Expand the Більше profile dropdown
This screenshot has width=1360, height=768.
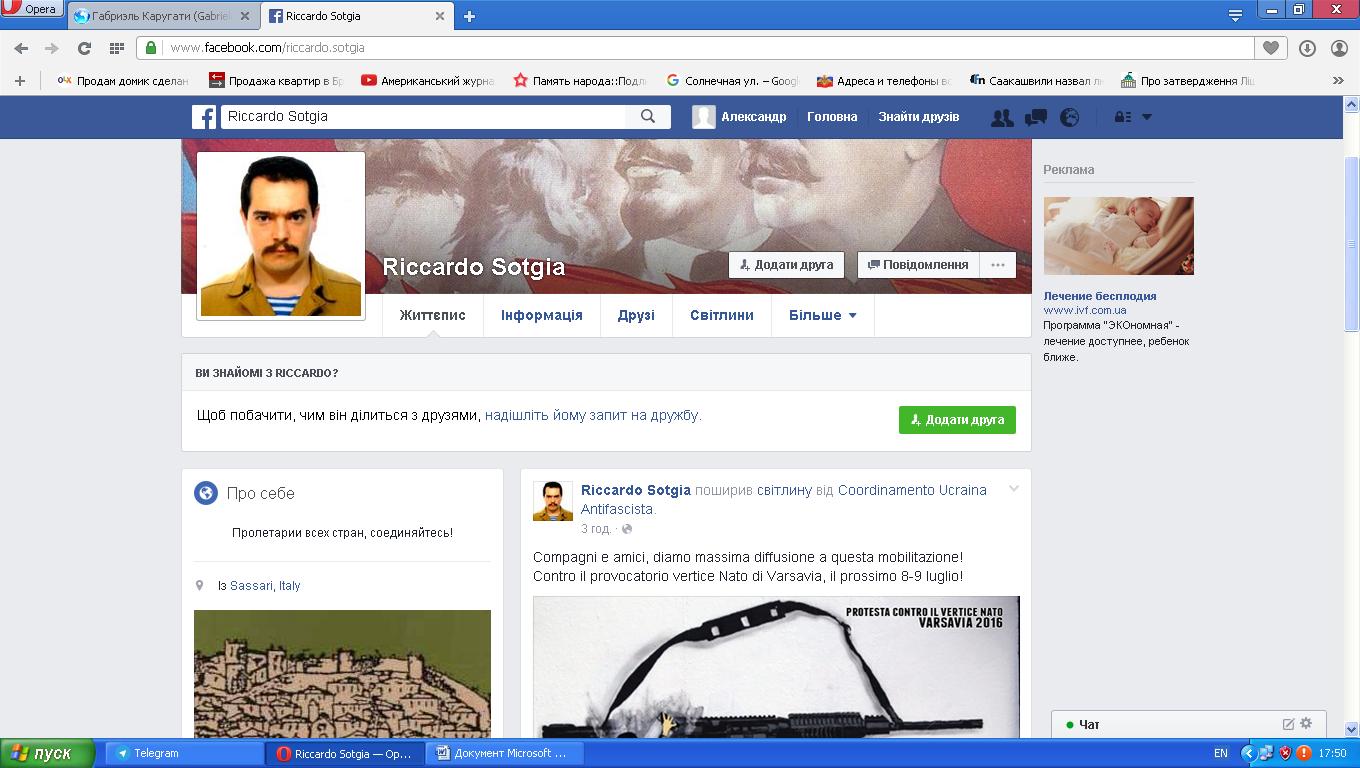822,315
